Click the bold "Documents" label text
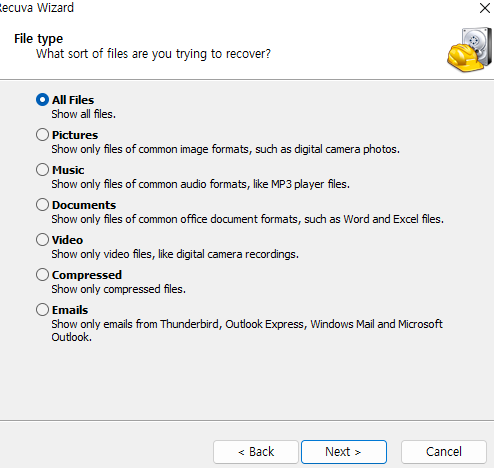This screenshot has width=494, height=468. point(84,205)
